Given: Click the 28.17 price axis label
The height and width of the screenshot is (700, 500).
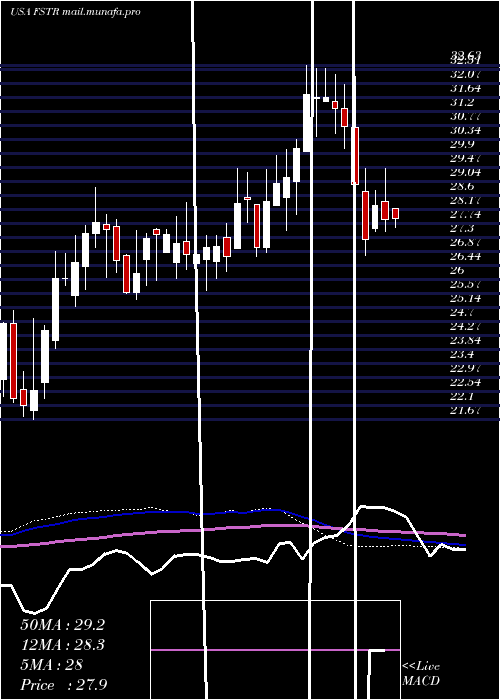Looking at the screenshot, I should coord(465,200).
